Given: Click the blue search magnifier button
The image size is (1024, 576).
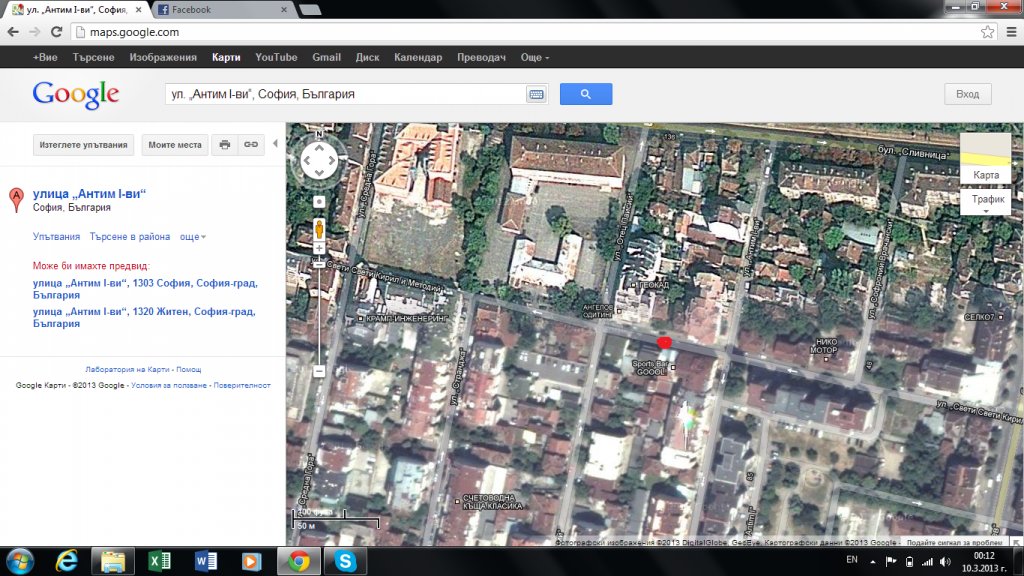Looking at the screenshot, I should [x=585, y=94].
